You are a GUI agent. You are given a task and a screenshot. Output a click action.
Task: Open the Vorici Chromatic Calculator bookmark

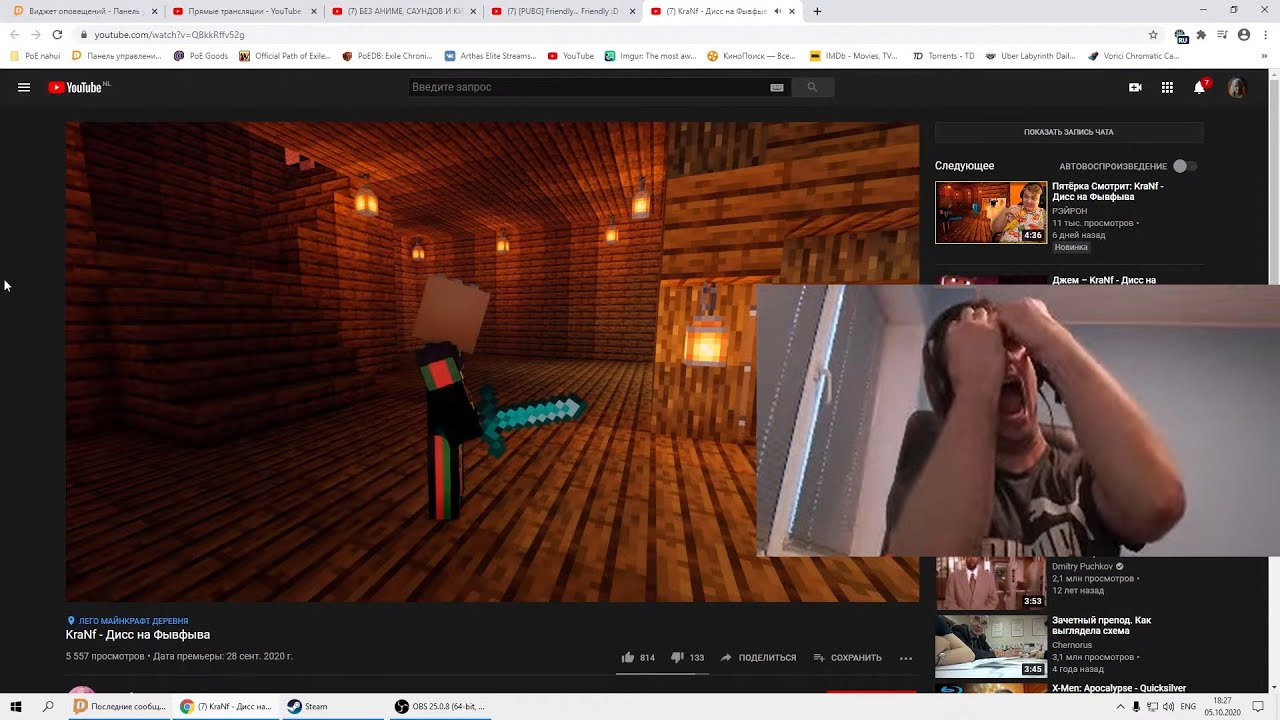tap(1133, 56)
